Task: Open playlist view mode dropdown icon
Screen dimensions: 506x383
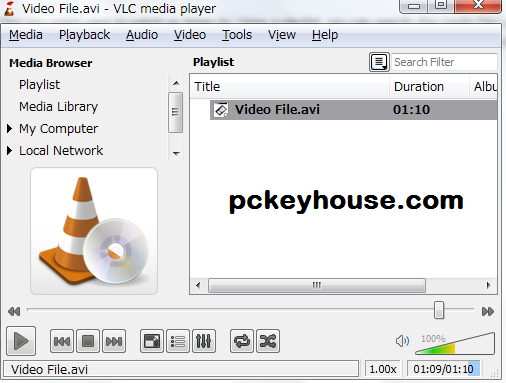Action: click(379, 62)
